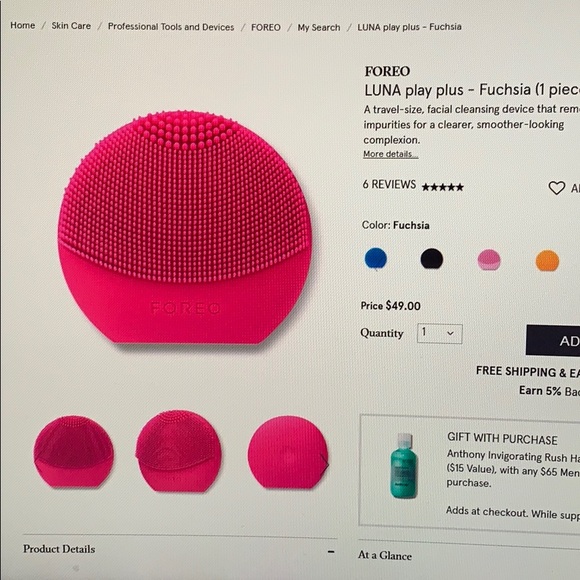The image size is (580, 580).
Task: Go to My Search breadcrumb
Action: [319, 27]
